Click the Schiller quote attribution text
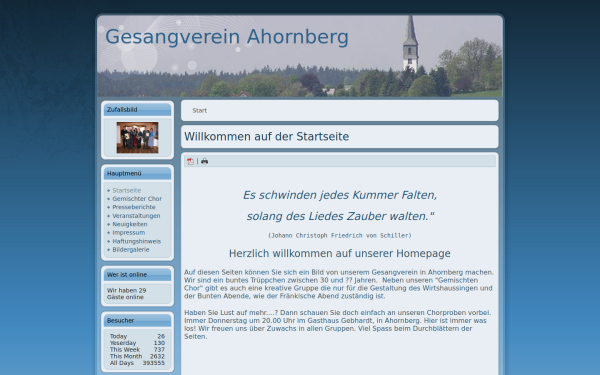The image size is (600, 375). 340,236
